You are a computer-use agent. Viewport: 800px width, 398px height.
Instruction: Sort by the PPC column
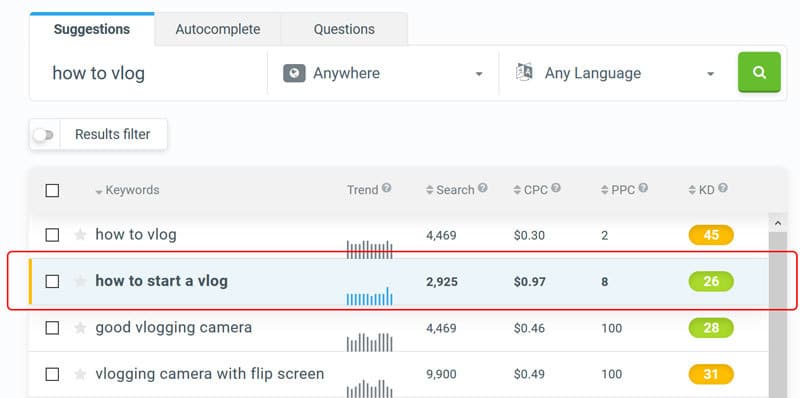[x=618, y=190]
